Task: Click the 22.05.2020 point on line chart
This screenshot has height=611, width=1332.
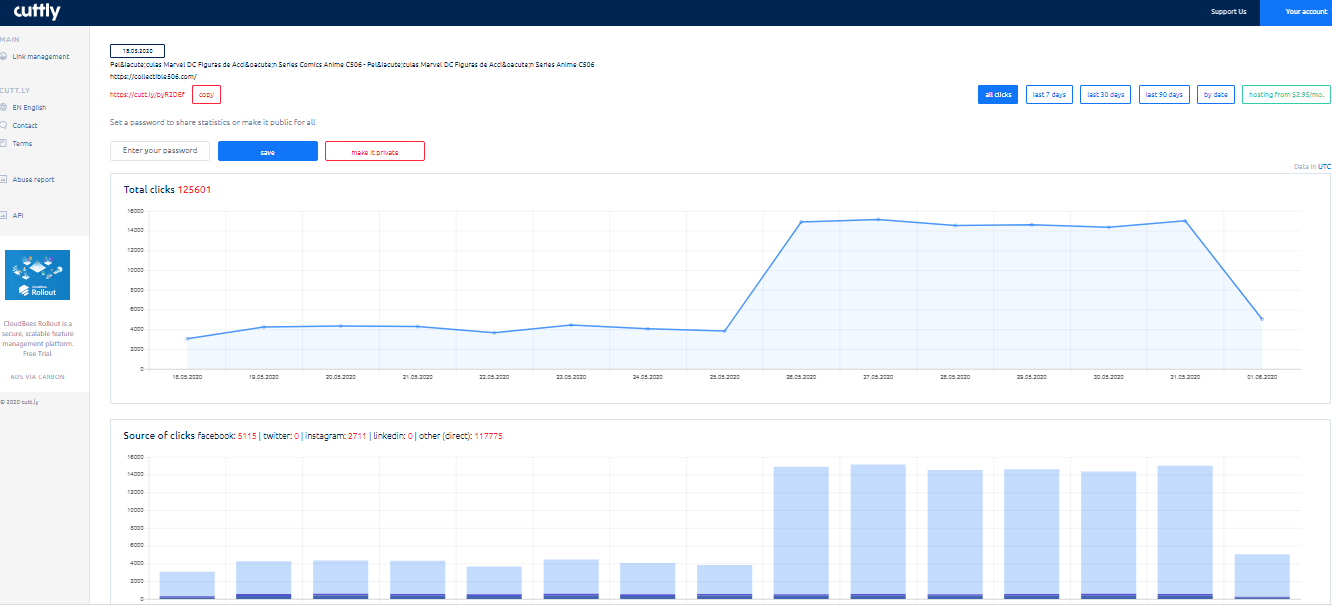Action: click(494, 333)
